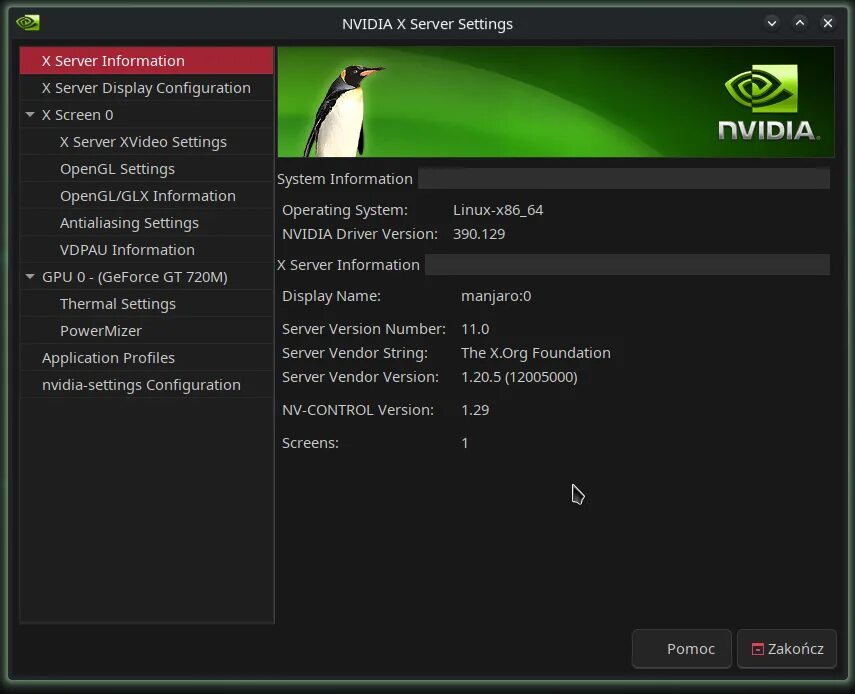Minimize the window with the down chevron
855x694 pixels.
[772, 23]
